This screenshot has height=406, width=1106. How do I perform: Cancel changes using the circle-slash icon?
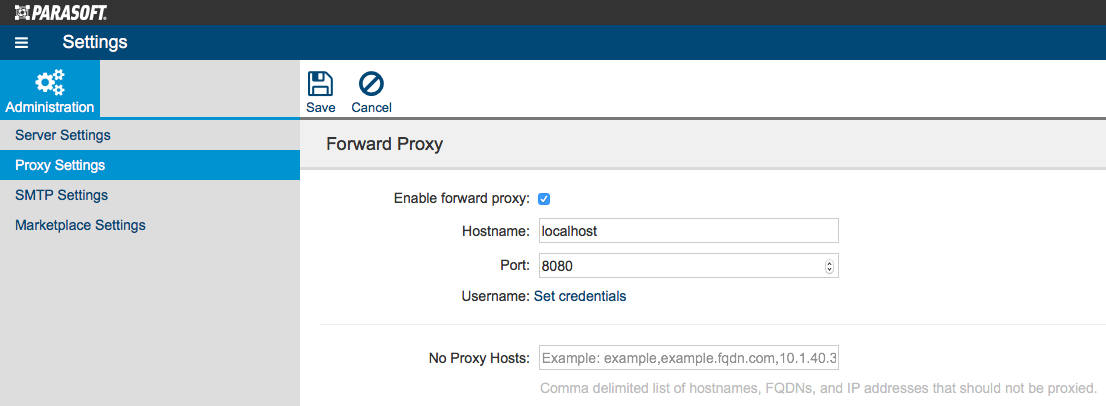[371, 85]
